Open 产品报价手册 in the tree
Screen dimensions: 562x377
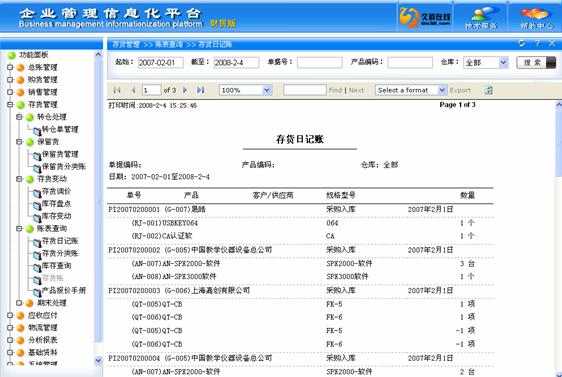click(x=64, y=290)
